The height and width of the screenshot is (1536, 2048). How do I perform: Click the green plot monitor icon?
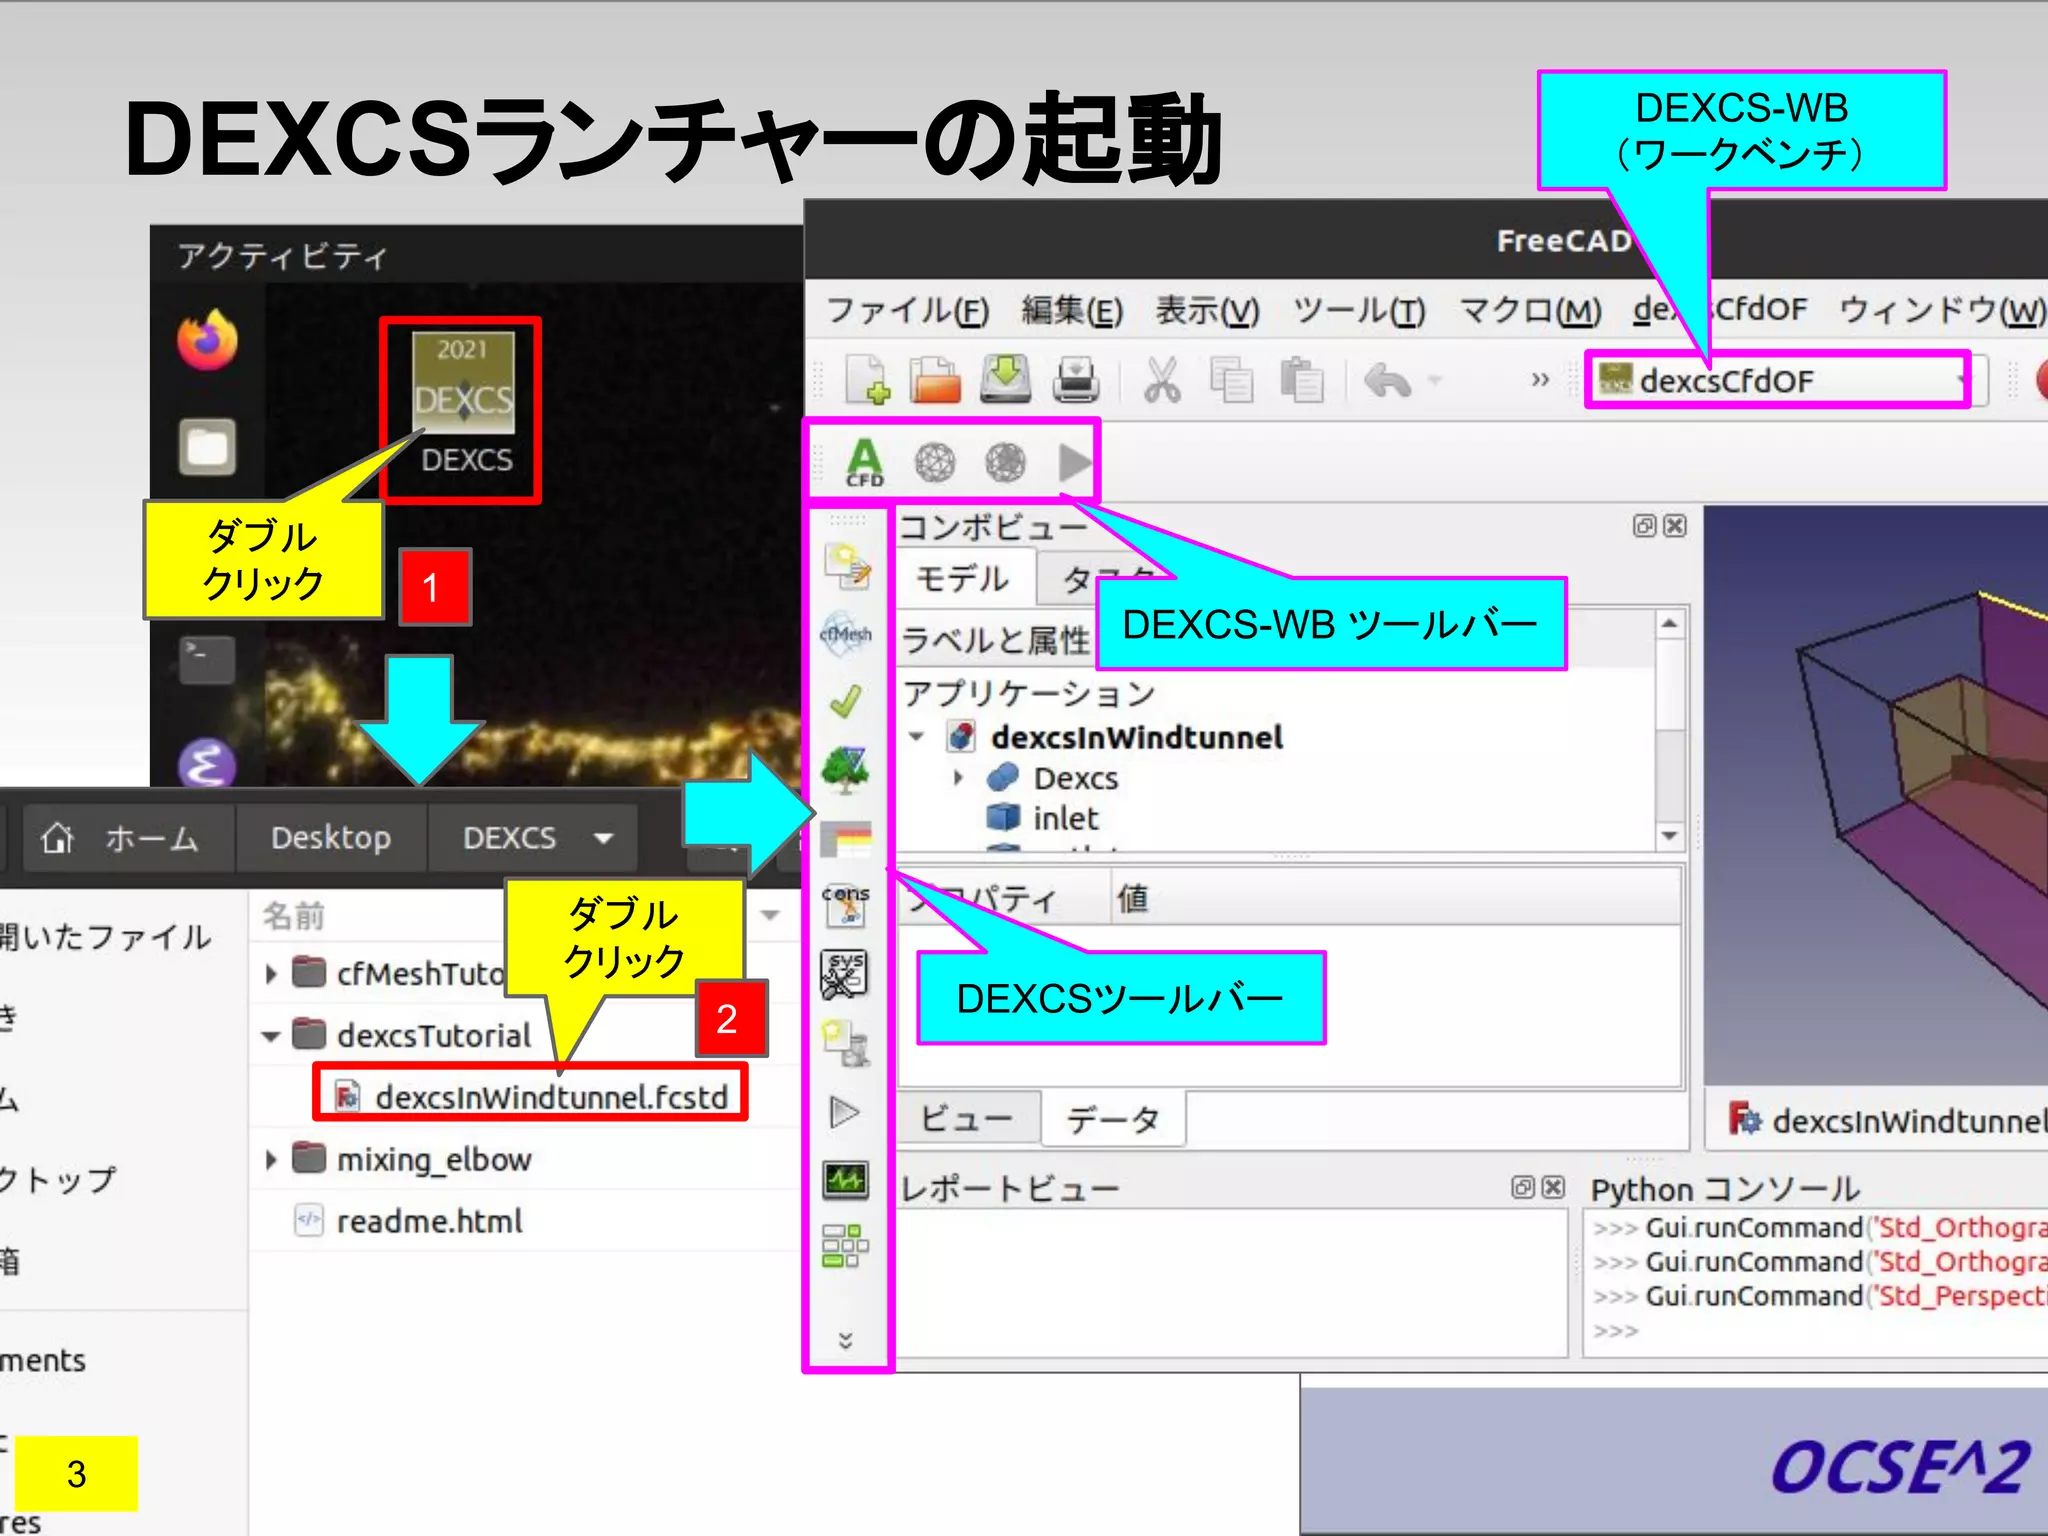tap(846, 1180)
